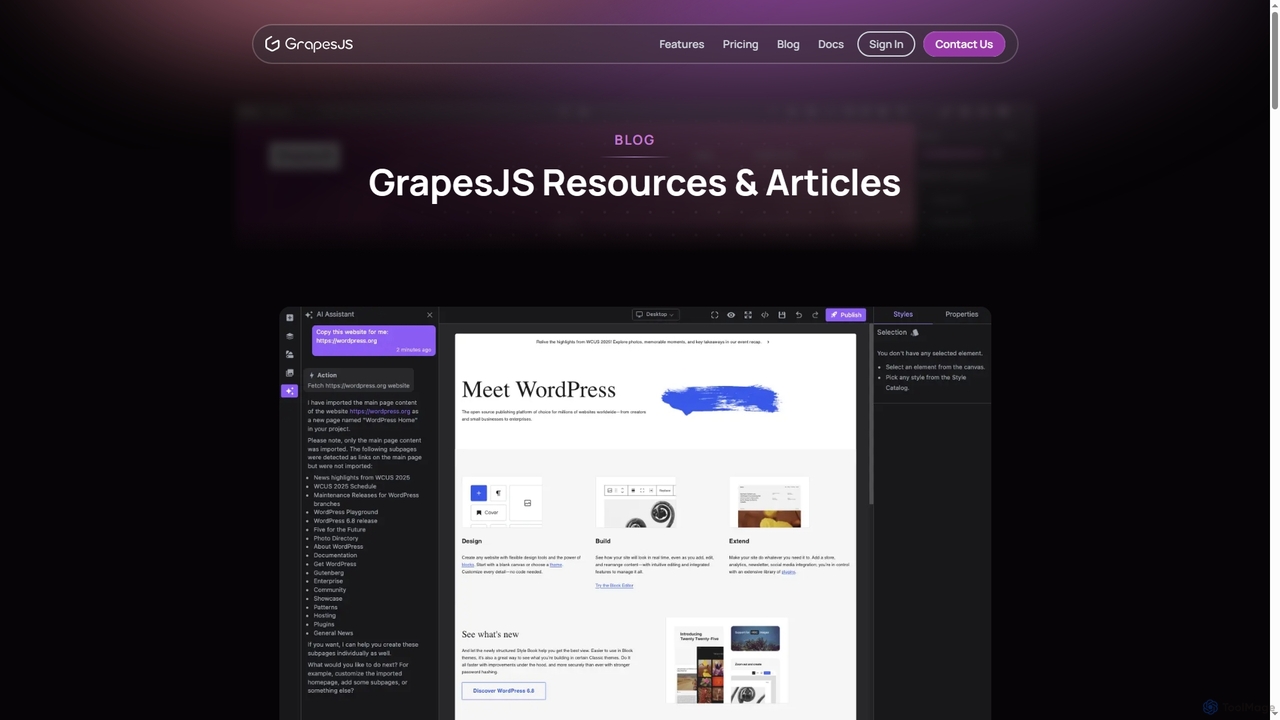Click 'Gutenberg' list item

(329, 573)
